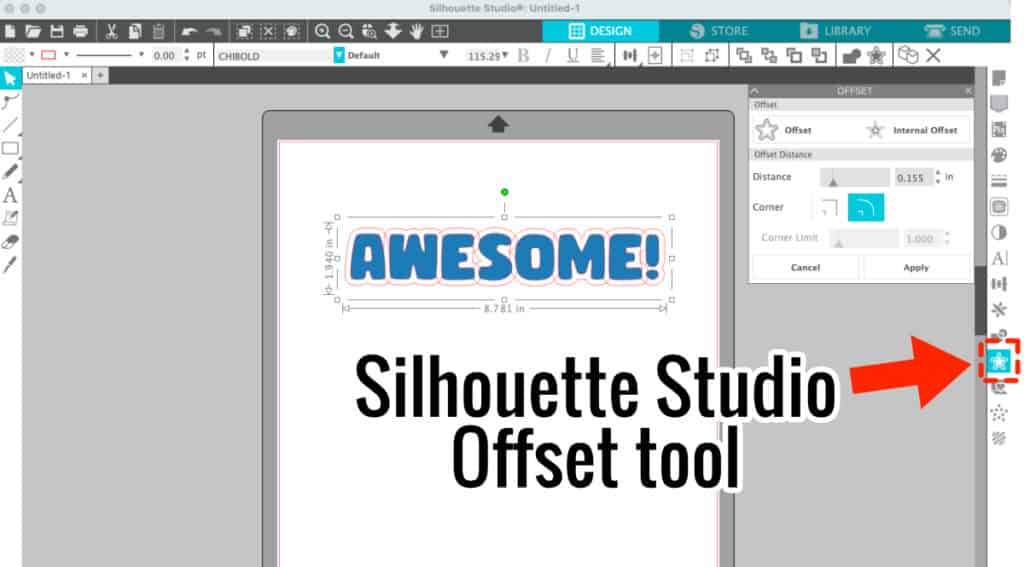
Task: Zoom out using the magnifier minus icon
Action: (x=345, y=31)
